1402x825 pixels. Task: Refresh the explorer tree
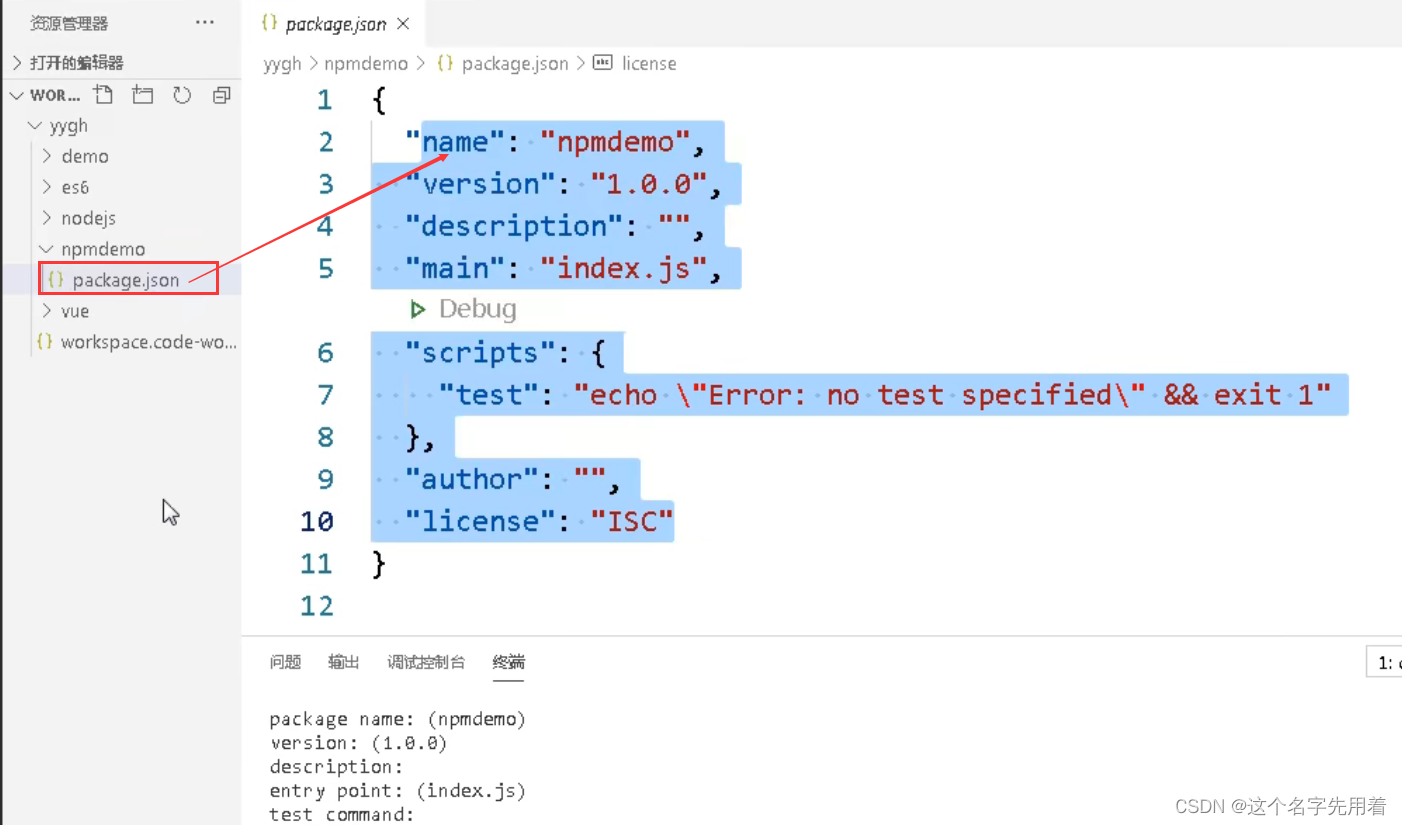coord(182,95)
